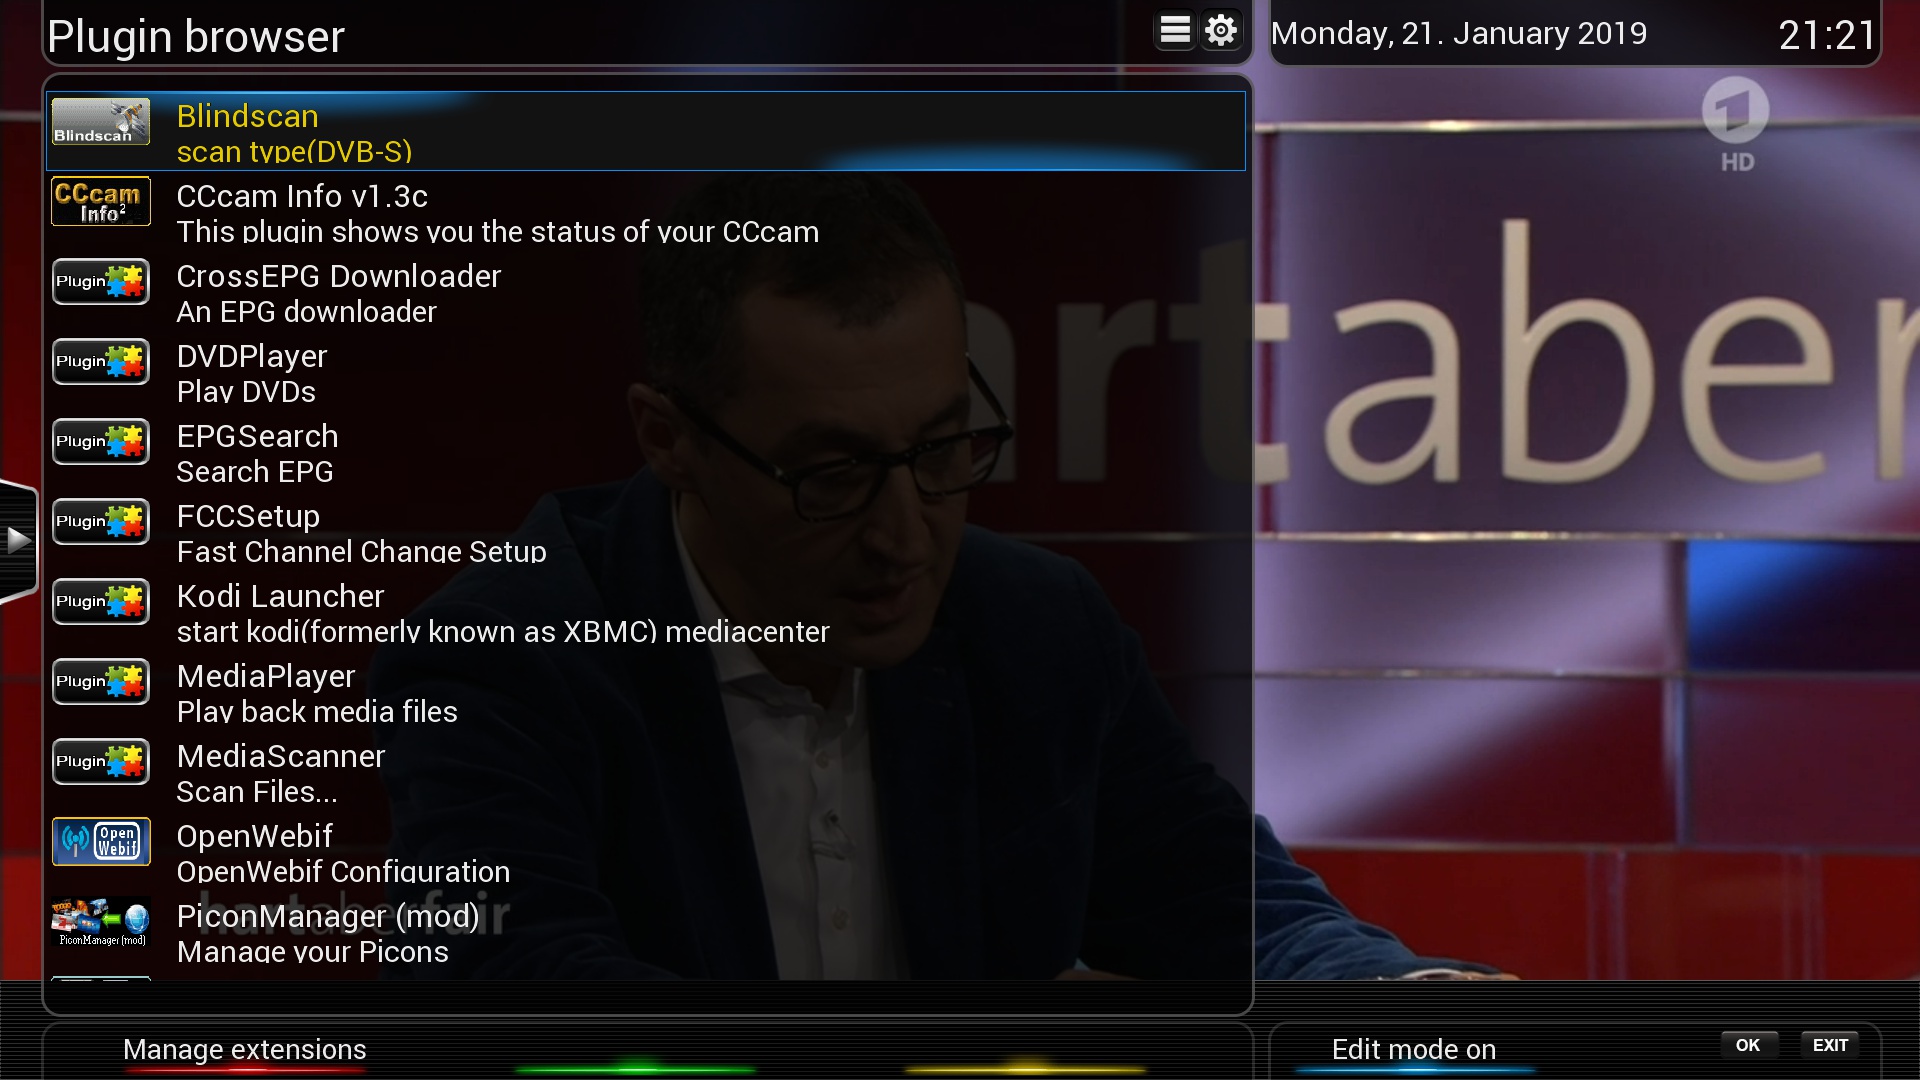Open the menu icon in header
Viewport: 1920px width, 1080px height.
tap(1175, 31)
